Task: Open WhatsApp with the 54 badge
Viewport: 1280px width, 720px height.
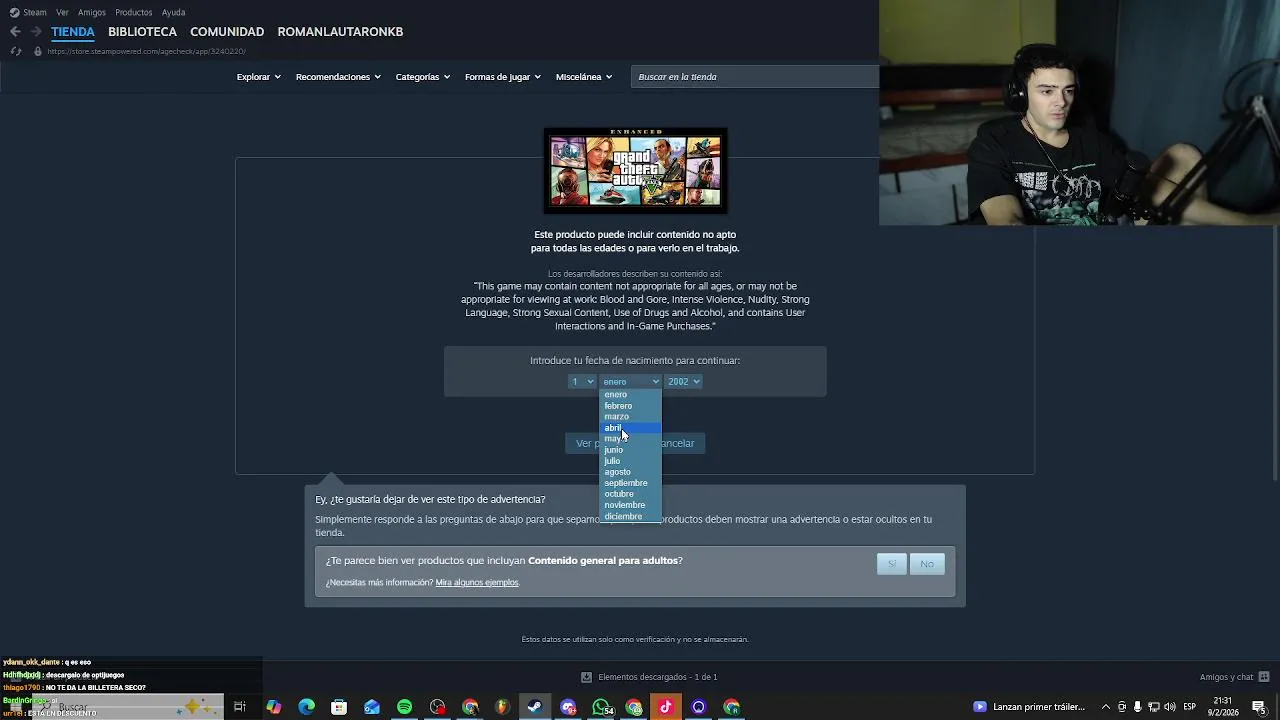Action: 601,707
